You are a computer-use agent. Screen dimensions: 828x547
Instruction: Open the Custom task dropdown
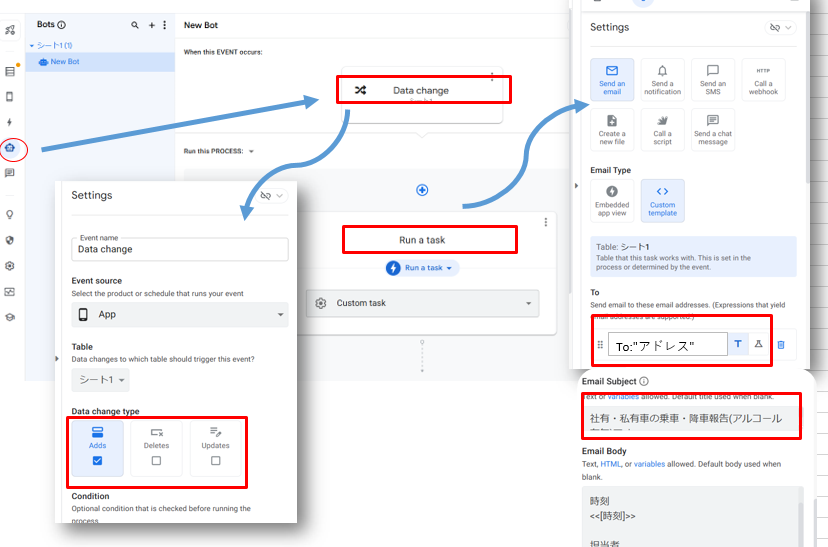tap(422, 303)
